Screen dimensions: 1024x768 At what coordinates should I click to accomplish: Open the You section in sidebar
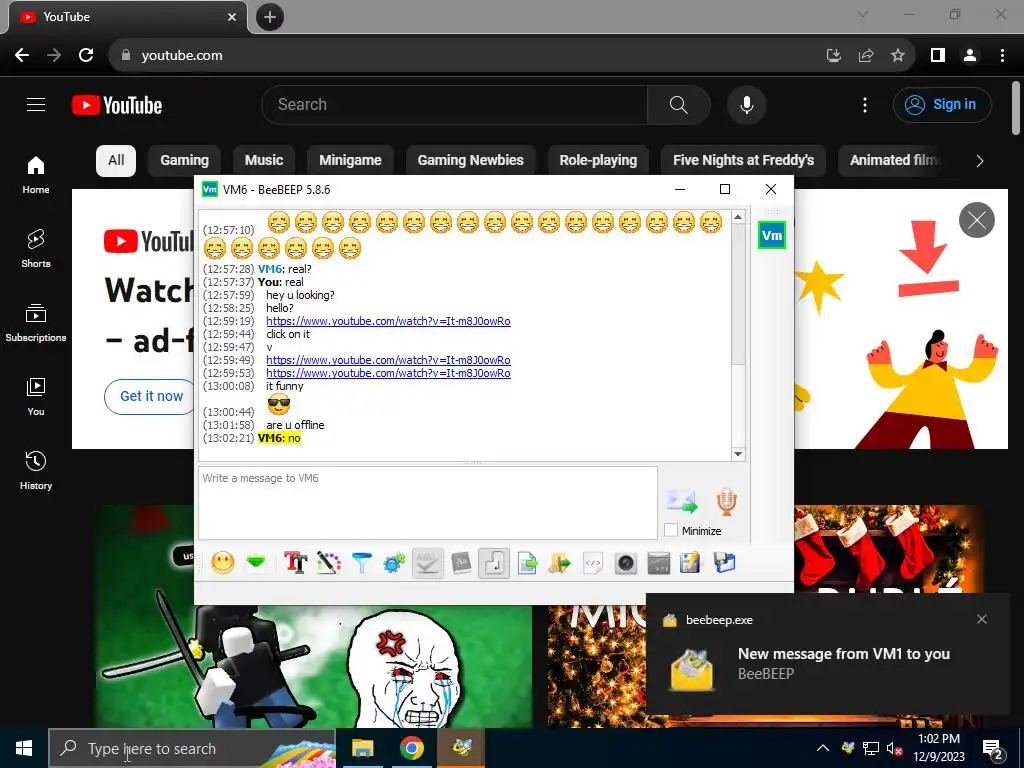[x=36, y=396]
